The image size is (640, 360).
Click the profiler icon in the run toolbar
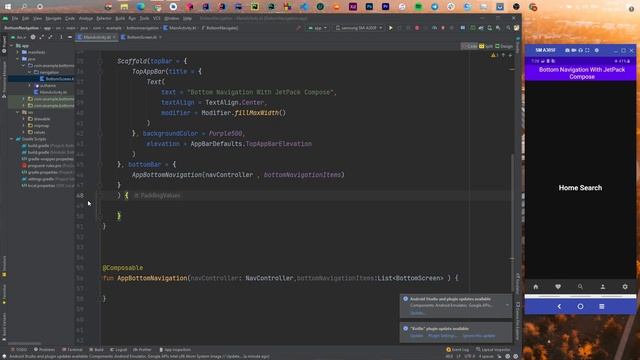click(434, 28)
